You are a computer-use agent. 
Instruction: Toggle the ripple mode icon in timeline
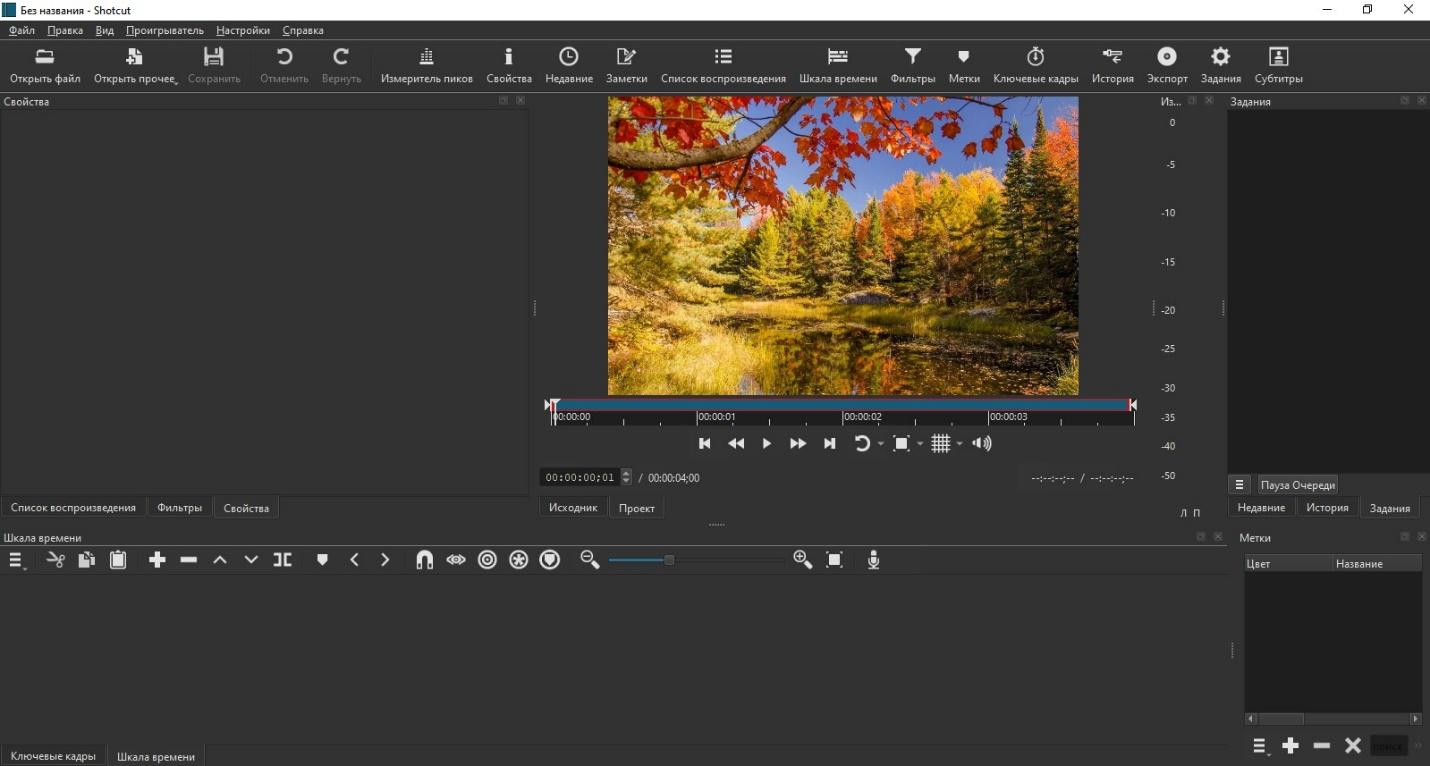coord(487,560)
